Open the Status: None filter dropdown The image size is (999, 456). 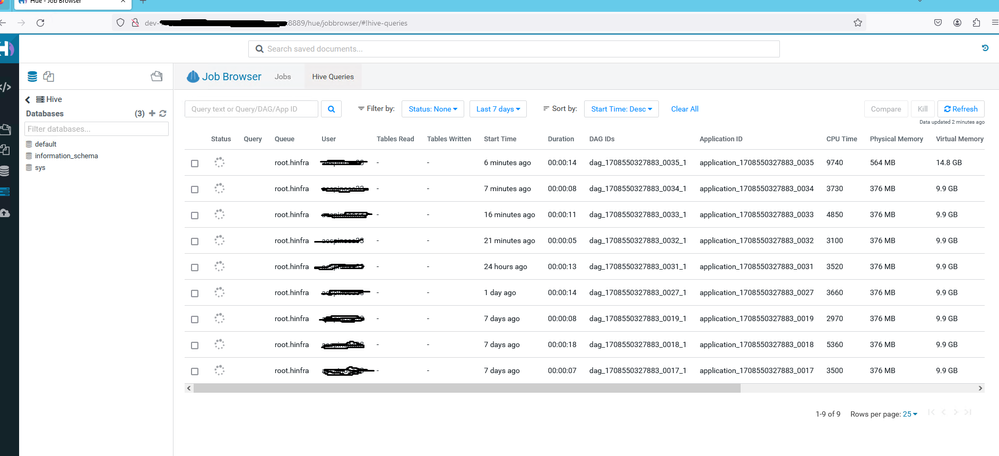tap(433, 109)
